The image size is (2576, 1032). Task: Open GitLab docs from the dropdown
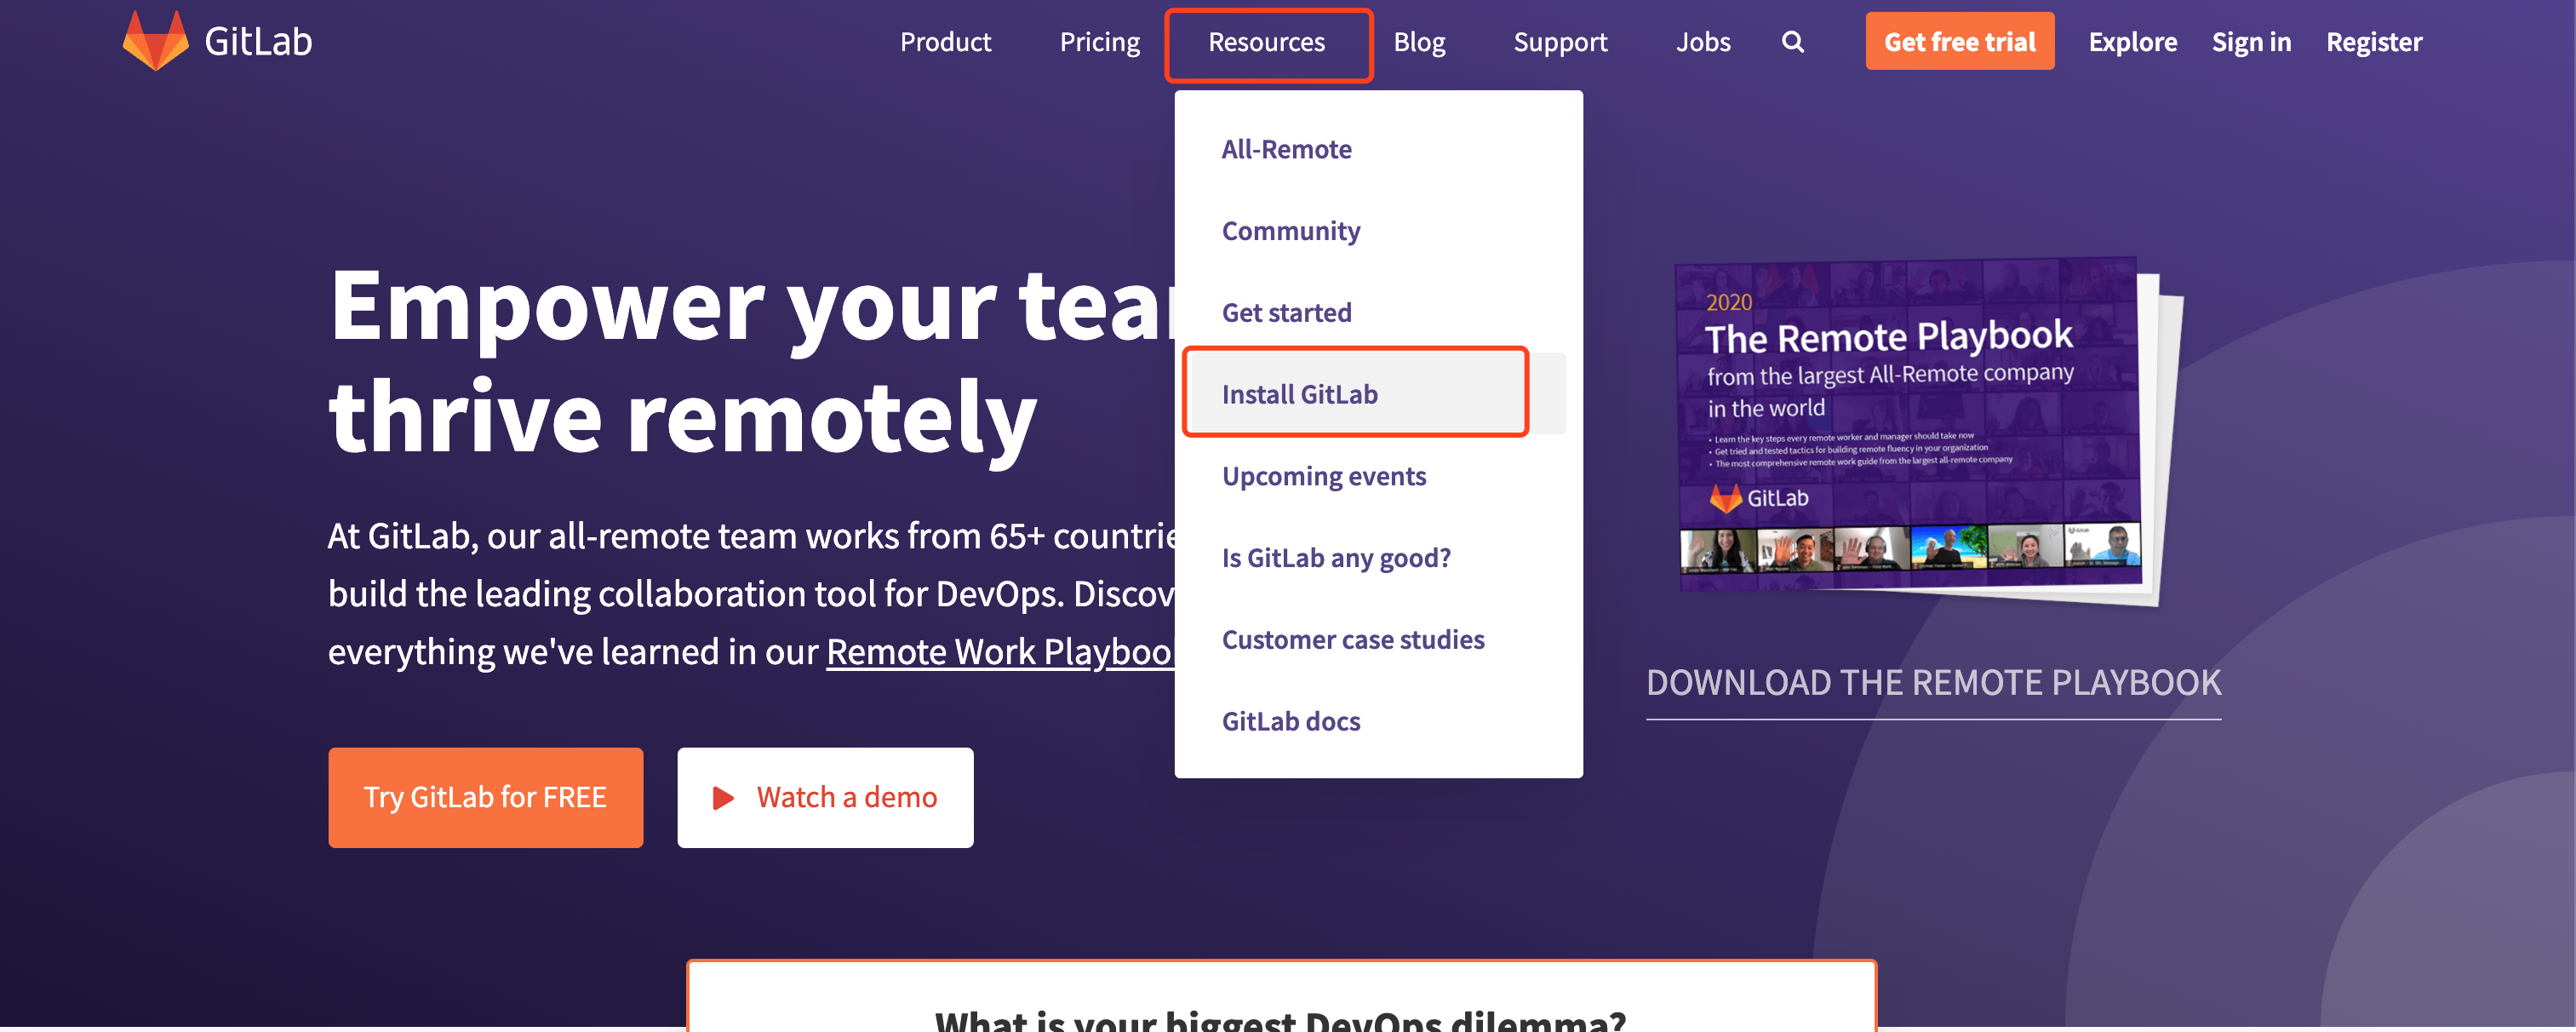pyautogui.click(x=1291, y=720)
